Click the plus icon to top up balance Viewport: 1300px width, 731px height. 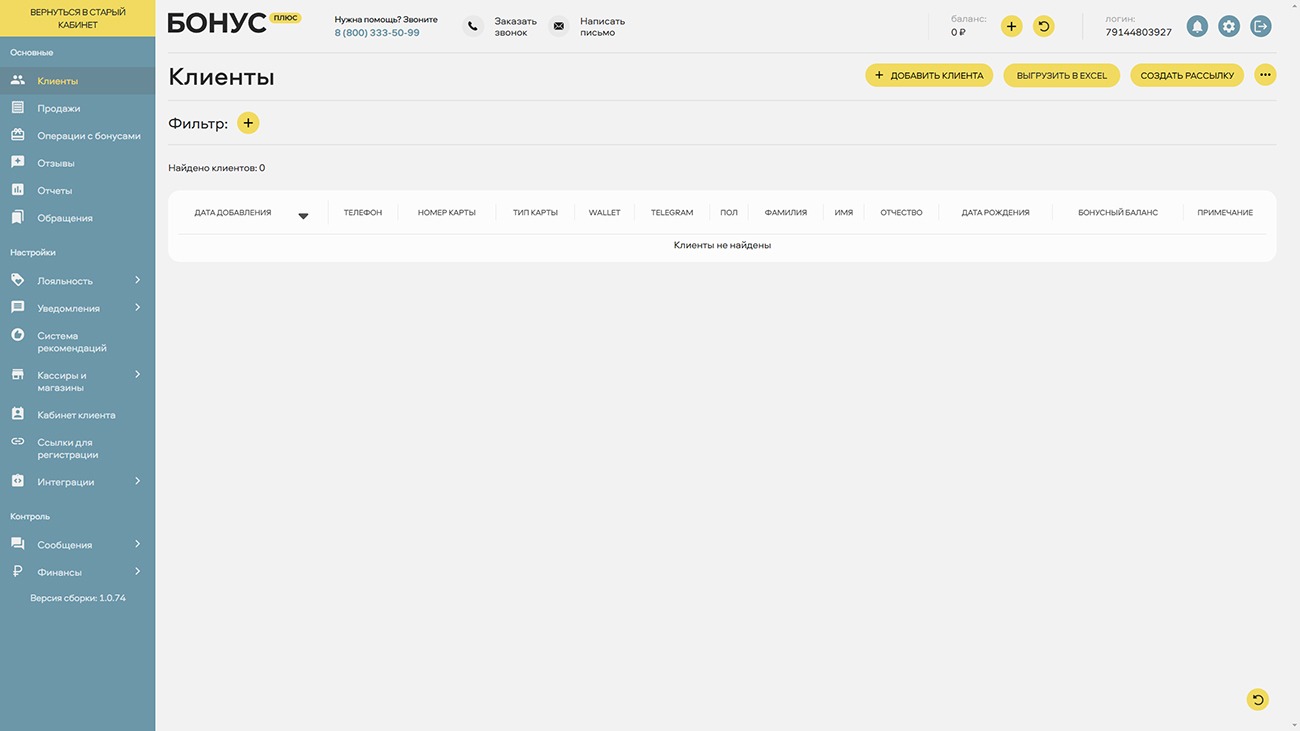tap(1011, 27)
